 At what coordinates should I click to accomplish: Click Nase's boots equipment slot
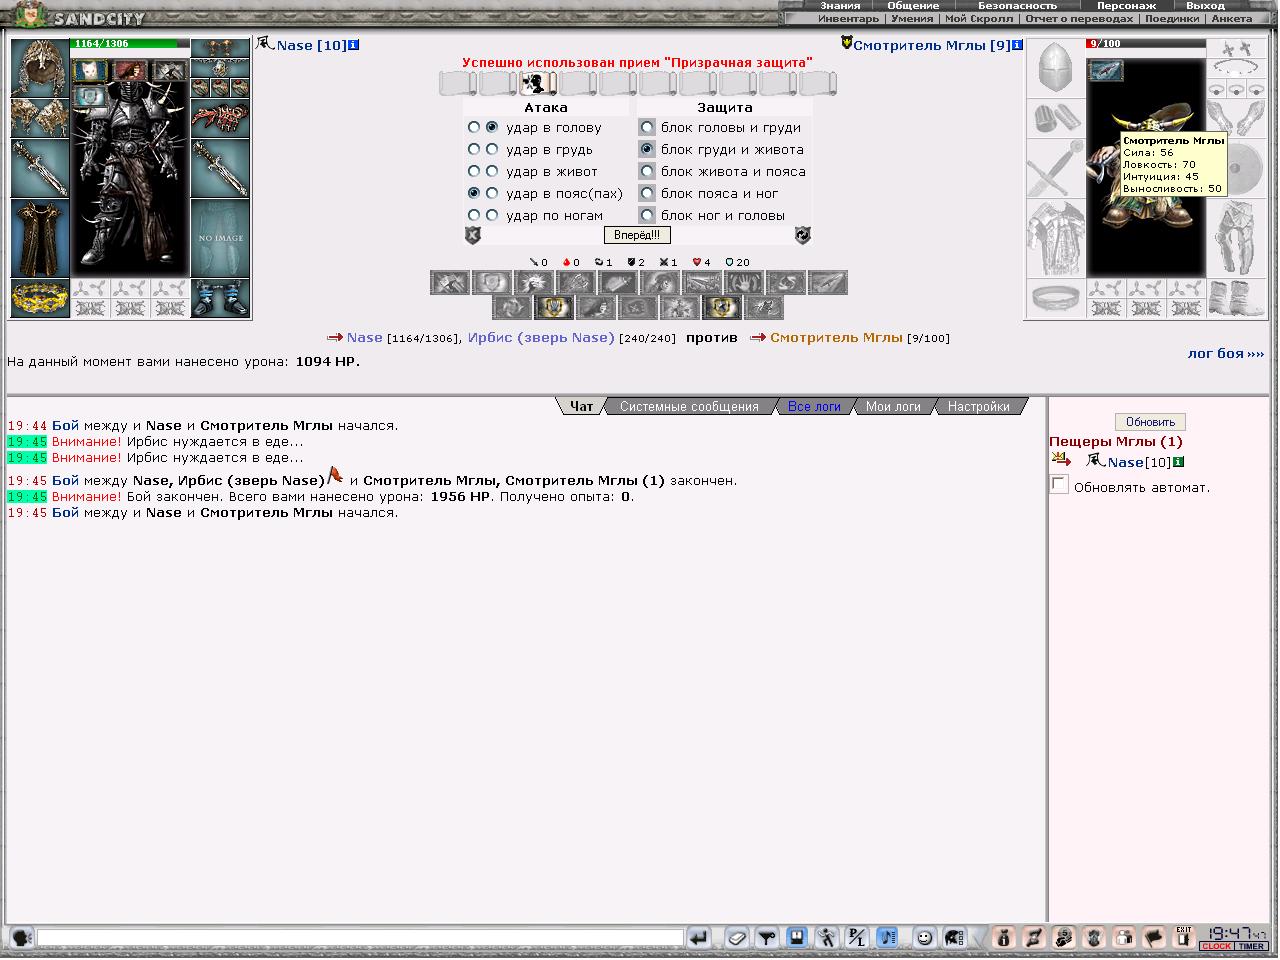pyautogui.click(x=220, y=298)
